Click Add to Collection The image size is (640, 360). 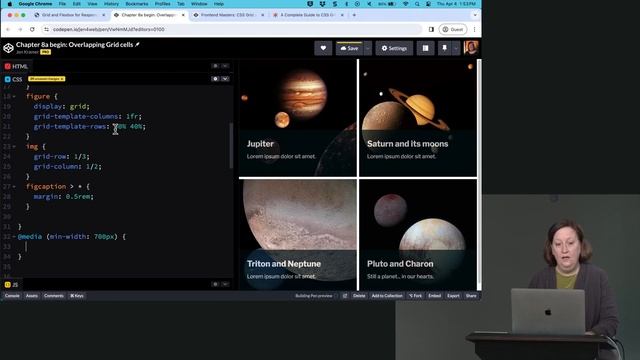tap(387, 296)
